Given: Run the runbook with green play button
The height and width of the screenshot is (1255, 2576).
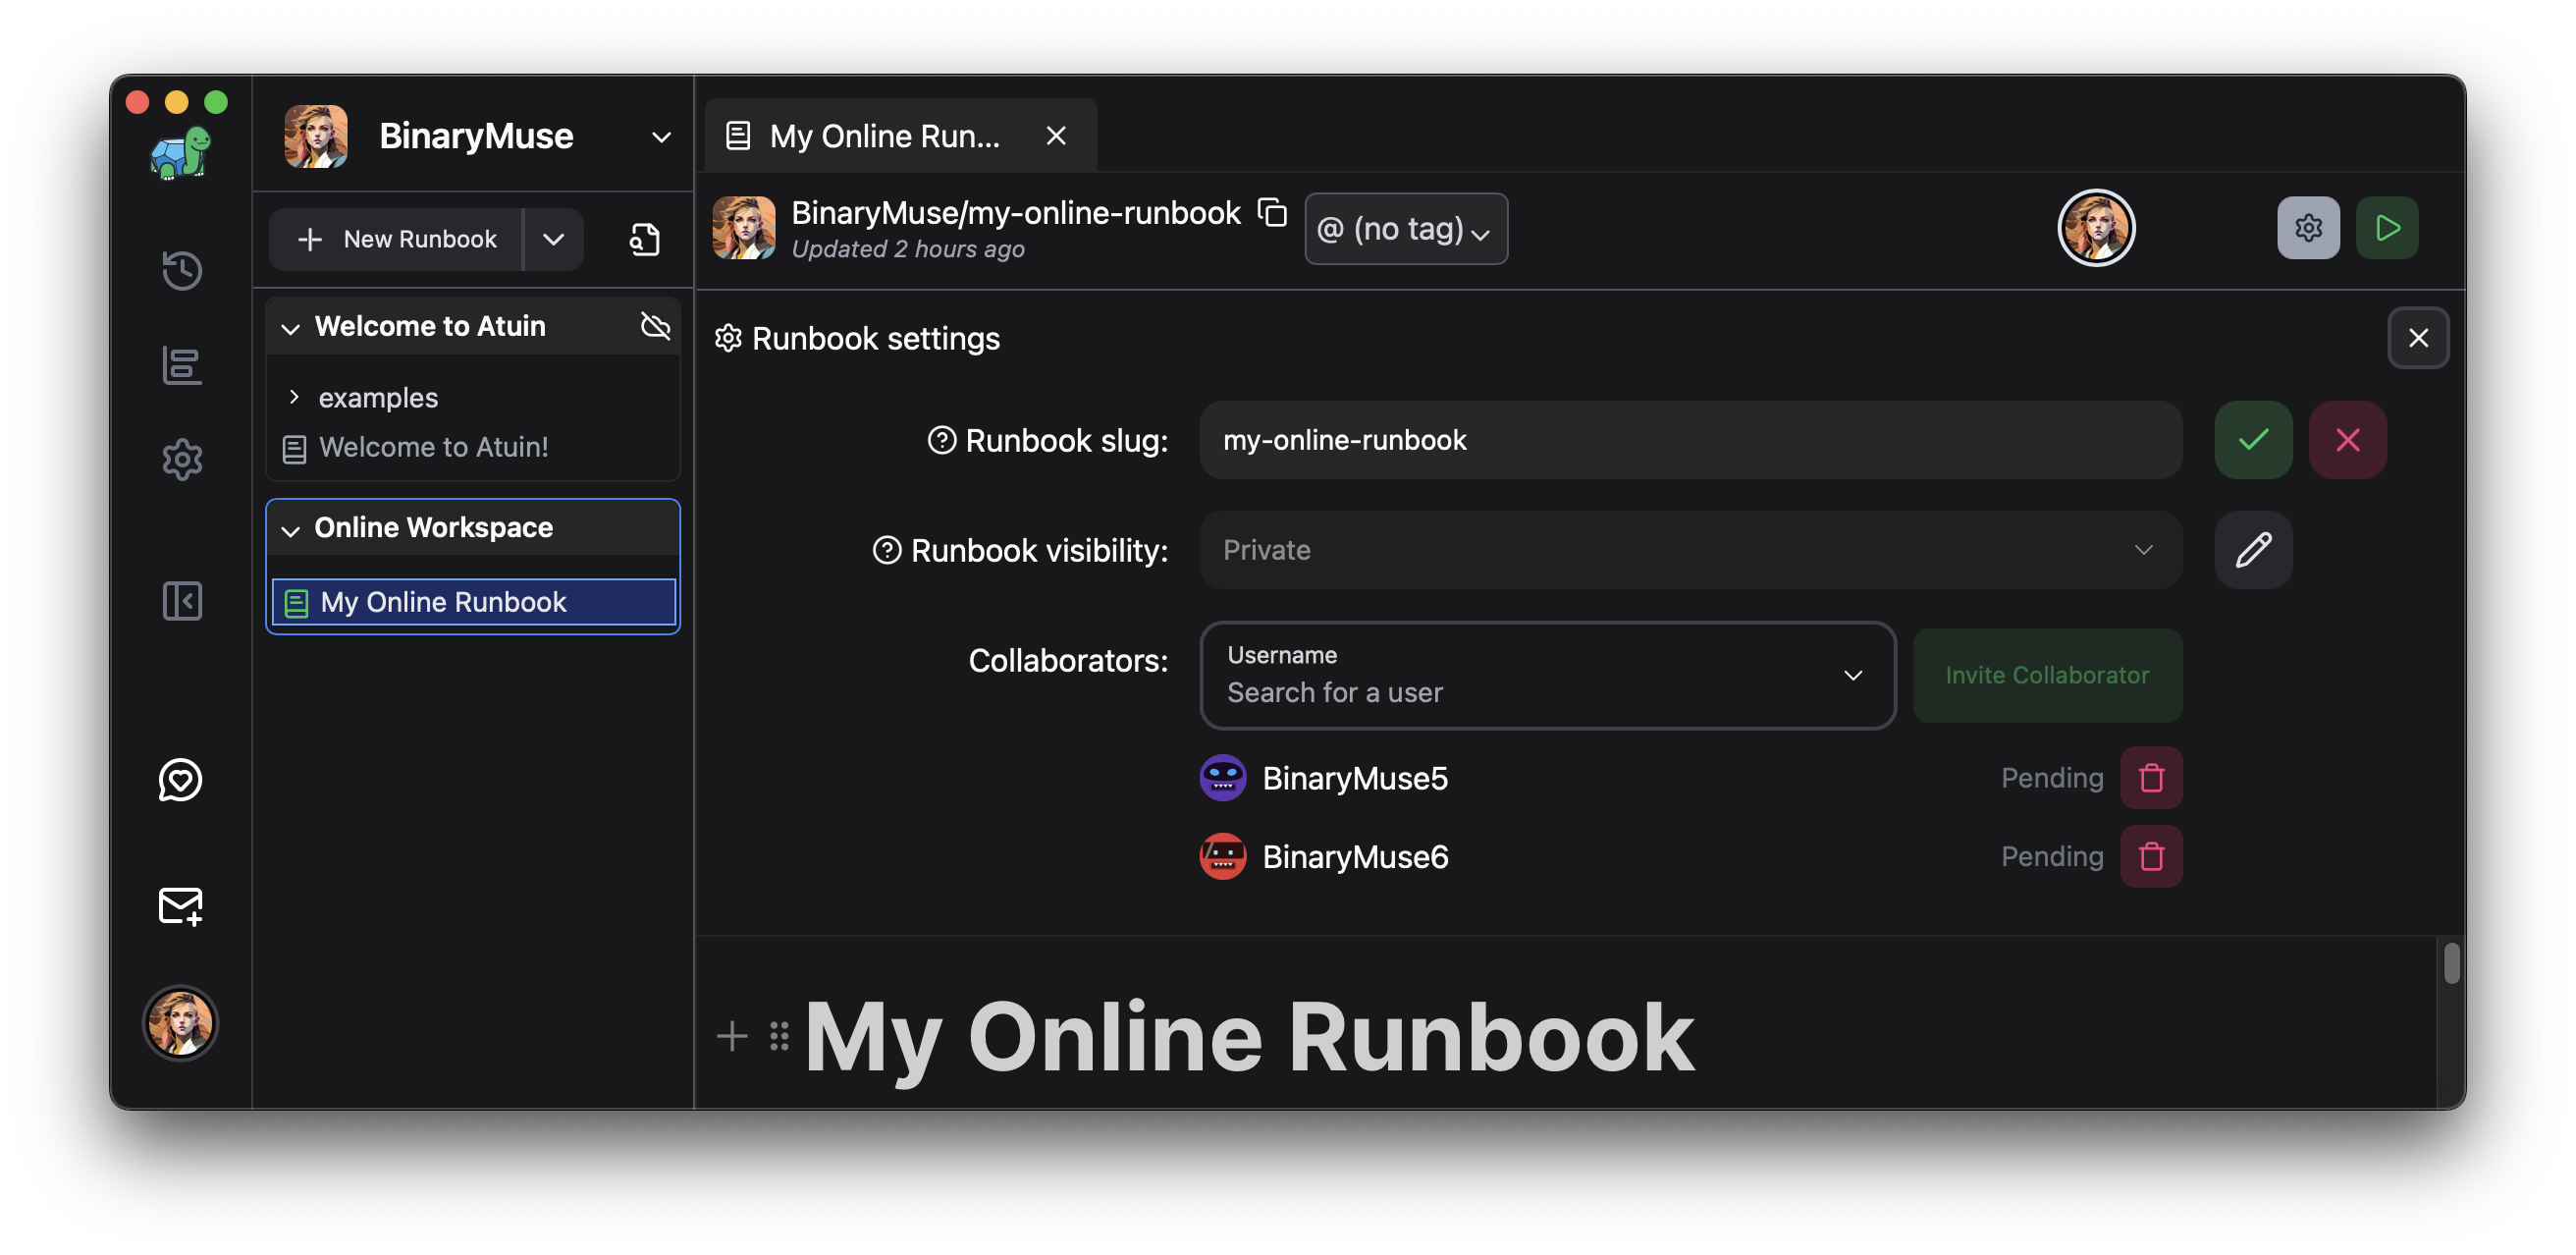Looking at the screenshot, I should point(2386,228).
